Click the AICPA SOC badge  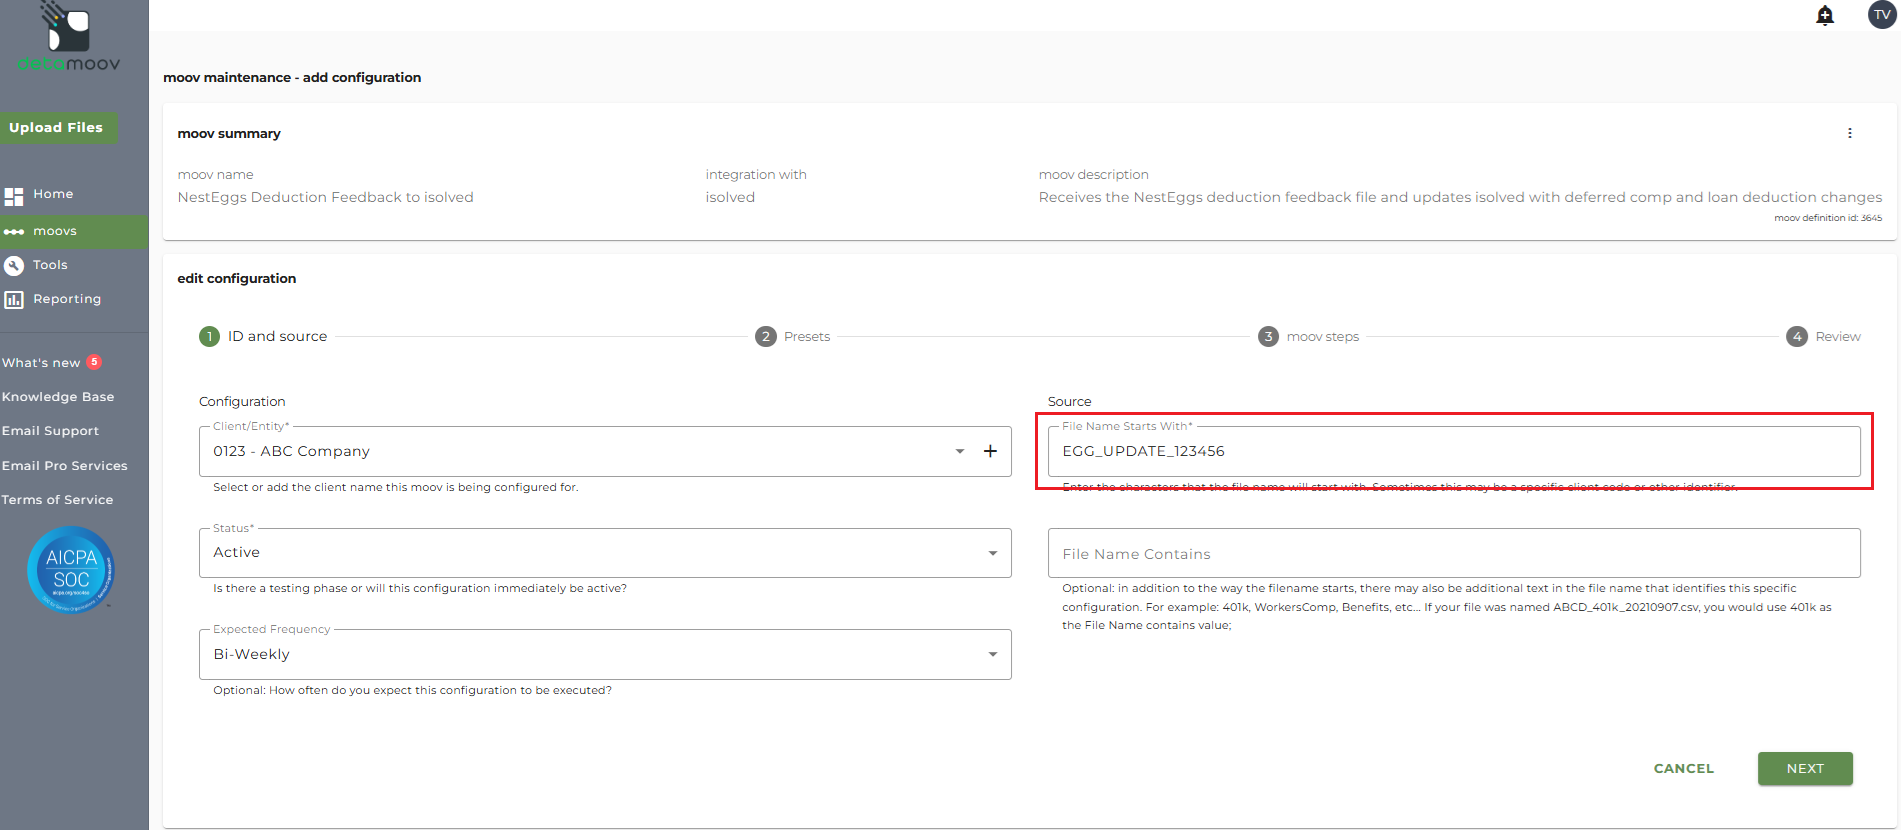coord(71,570)
